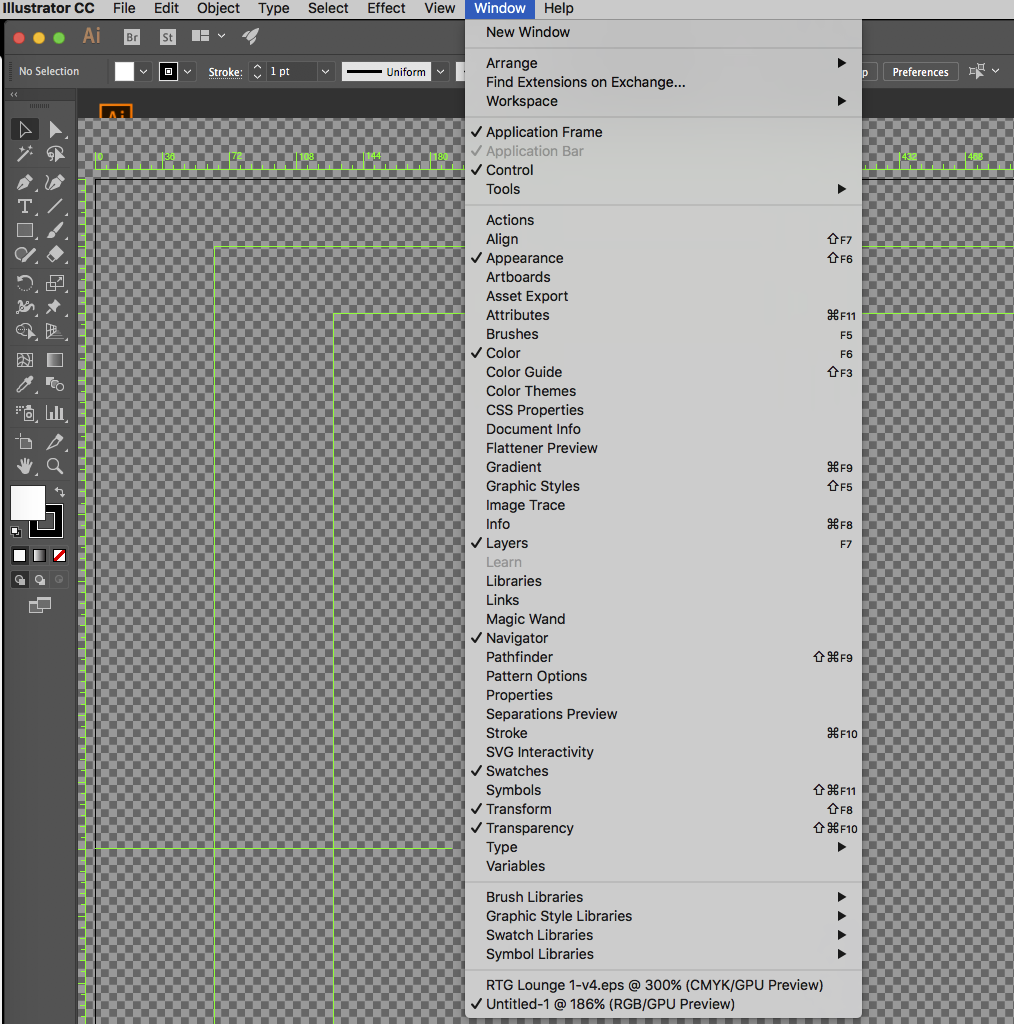The height and width of the screenshot is (1024, 1014).
Task: Open the Object menu
Action: click(218, 8)
